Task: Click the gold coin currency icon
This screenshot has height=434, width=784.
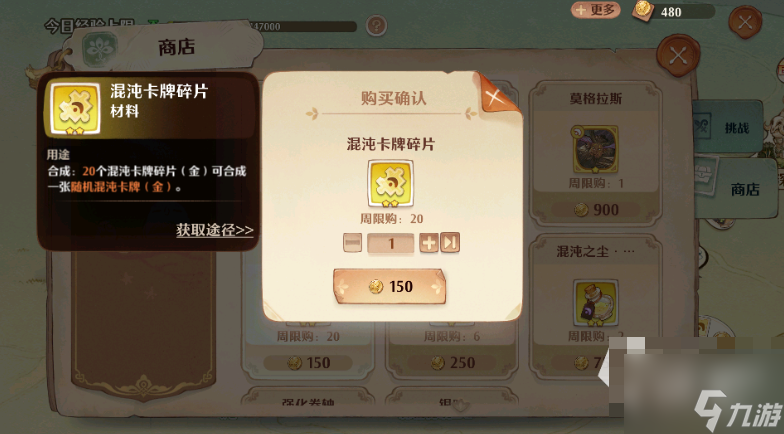Action: (643, 10)
